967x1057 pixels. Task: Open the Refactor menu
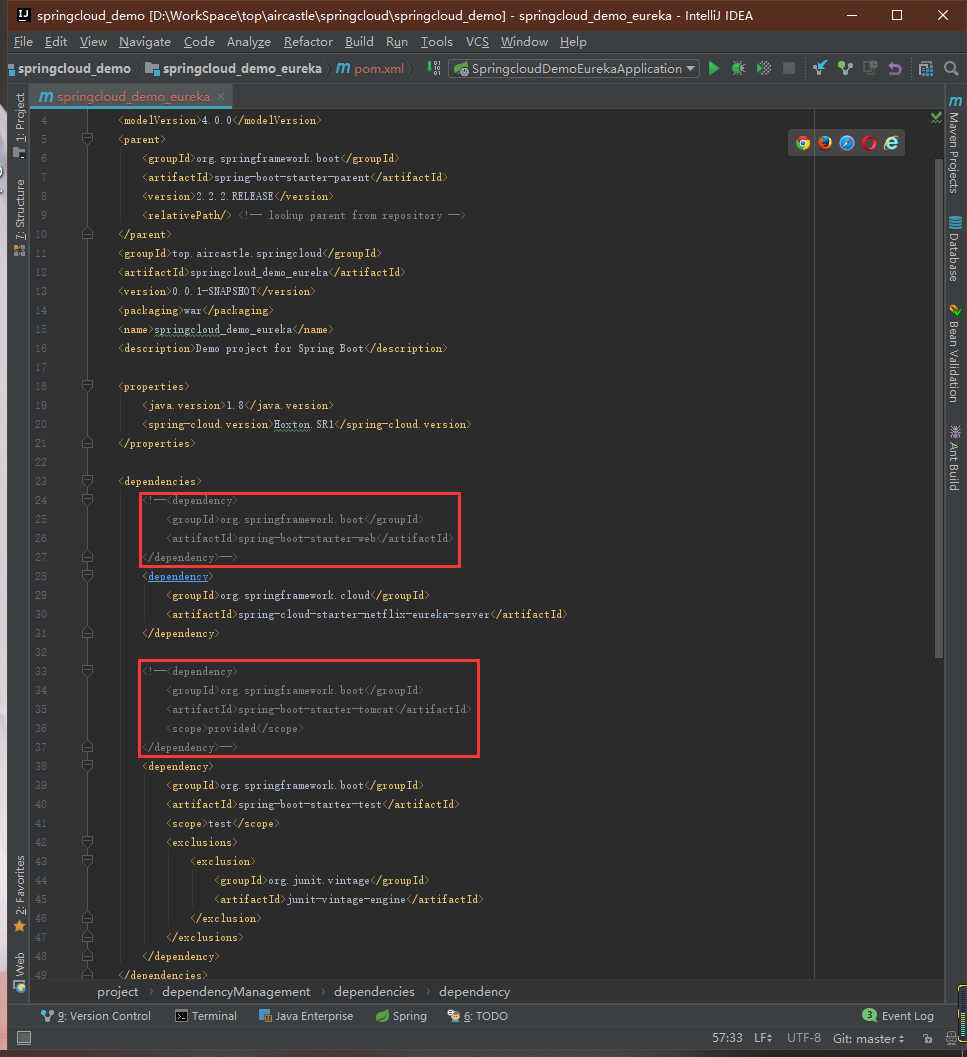[x=308, y=42]
